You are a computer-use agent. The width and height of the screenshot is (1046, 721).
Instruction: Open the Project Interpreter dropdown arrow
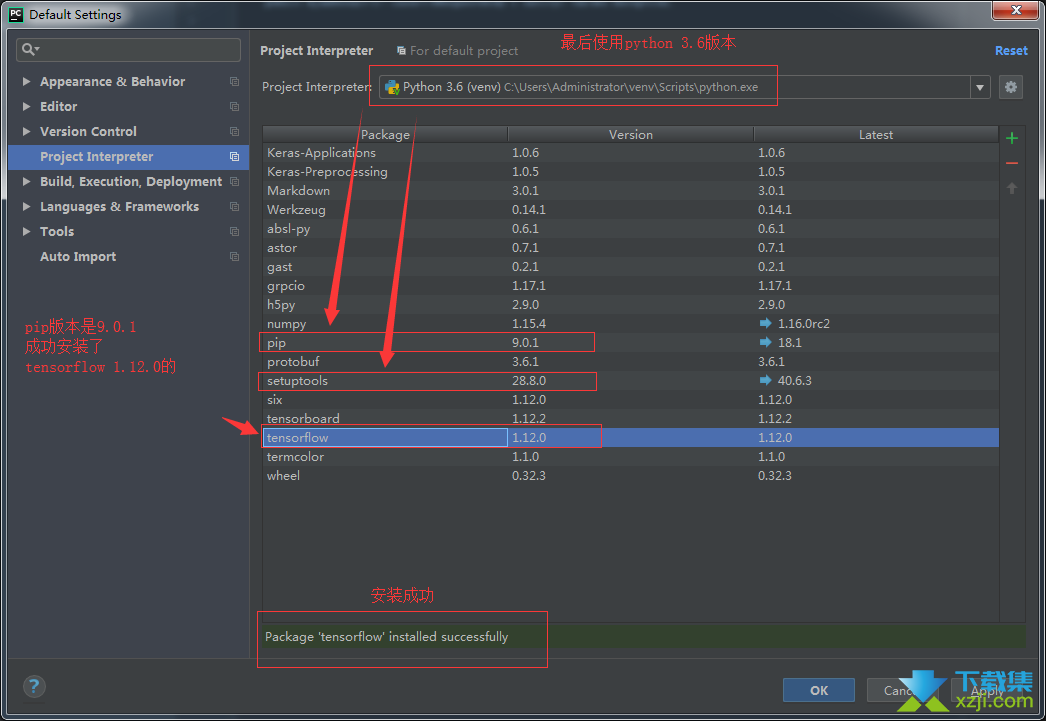(979, 87)
